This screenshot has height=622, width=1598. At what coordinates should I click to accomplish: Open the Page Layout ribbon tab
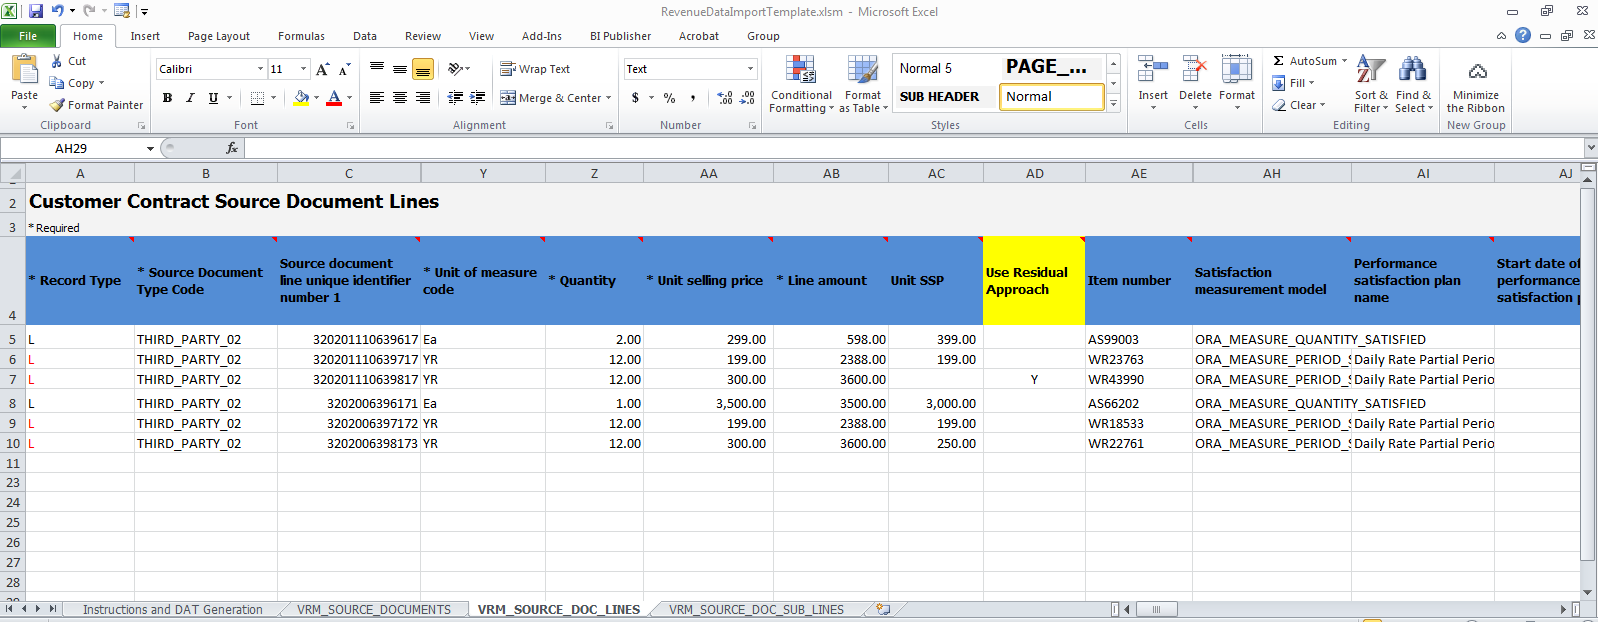(x=218, y=36)
